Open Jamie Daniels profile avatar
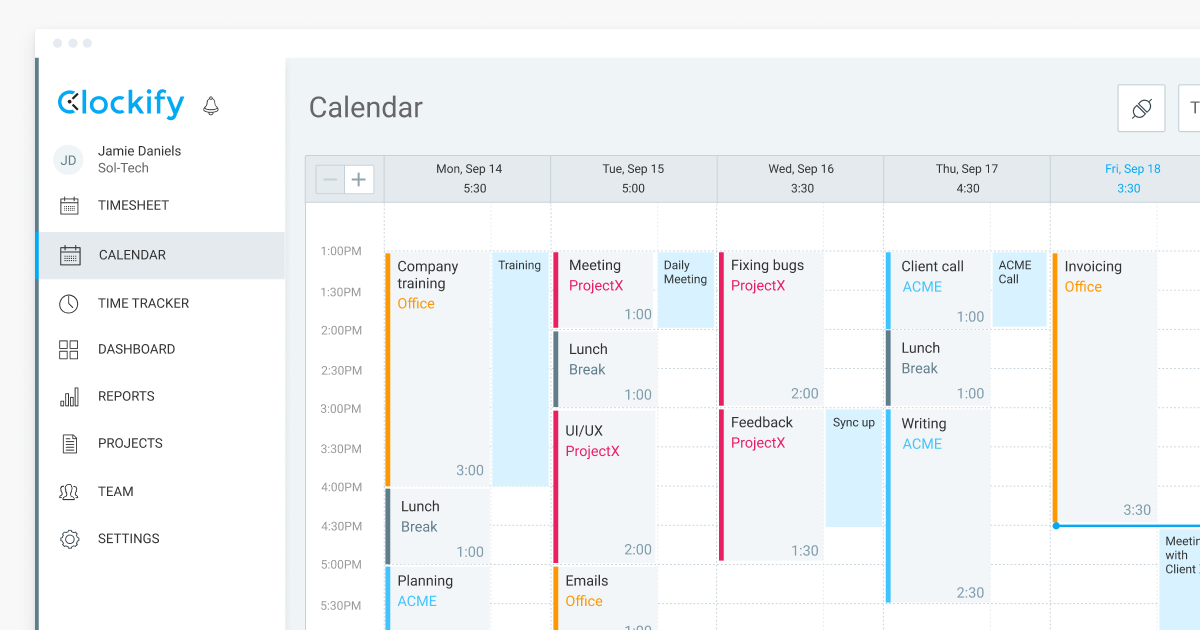1200x630 pixels. (x=67, y=159)
